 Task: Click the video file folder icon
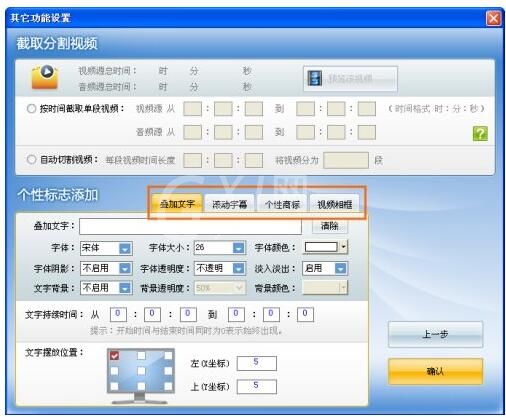pos(45,77)
